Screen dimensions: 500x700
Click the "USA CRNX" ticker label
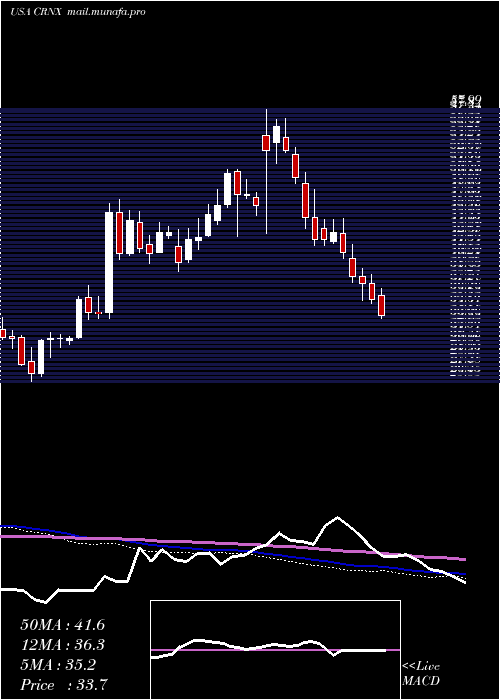click(37, 12)
